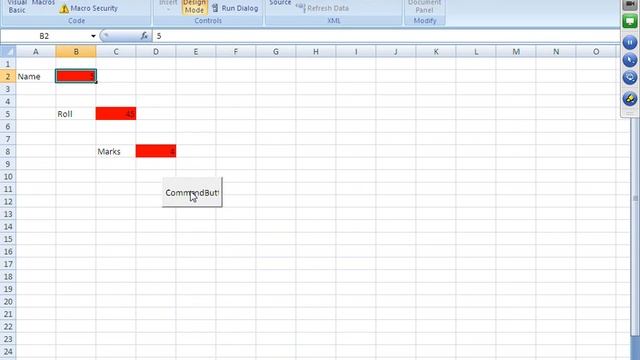The width and height of the screenshot is (640, 360).
Task: Click the Refresh Data XML button
Action: tap(322, 8)
